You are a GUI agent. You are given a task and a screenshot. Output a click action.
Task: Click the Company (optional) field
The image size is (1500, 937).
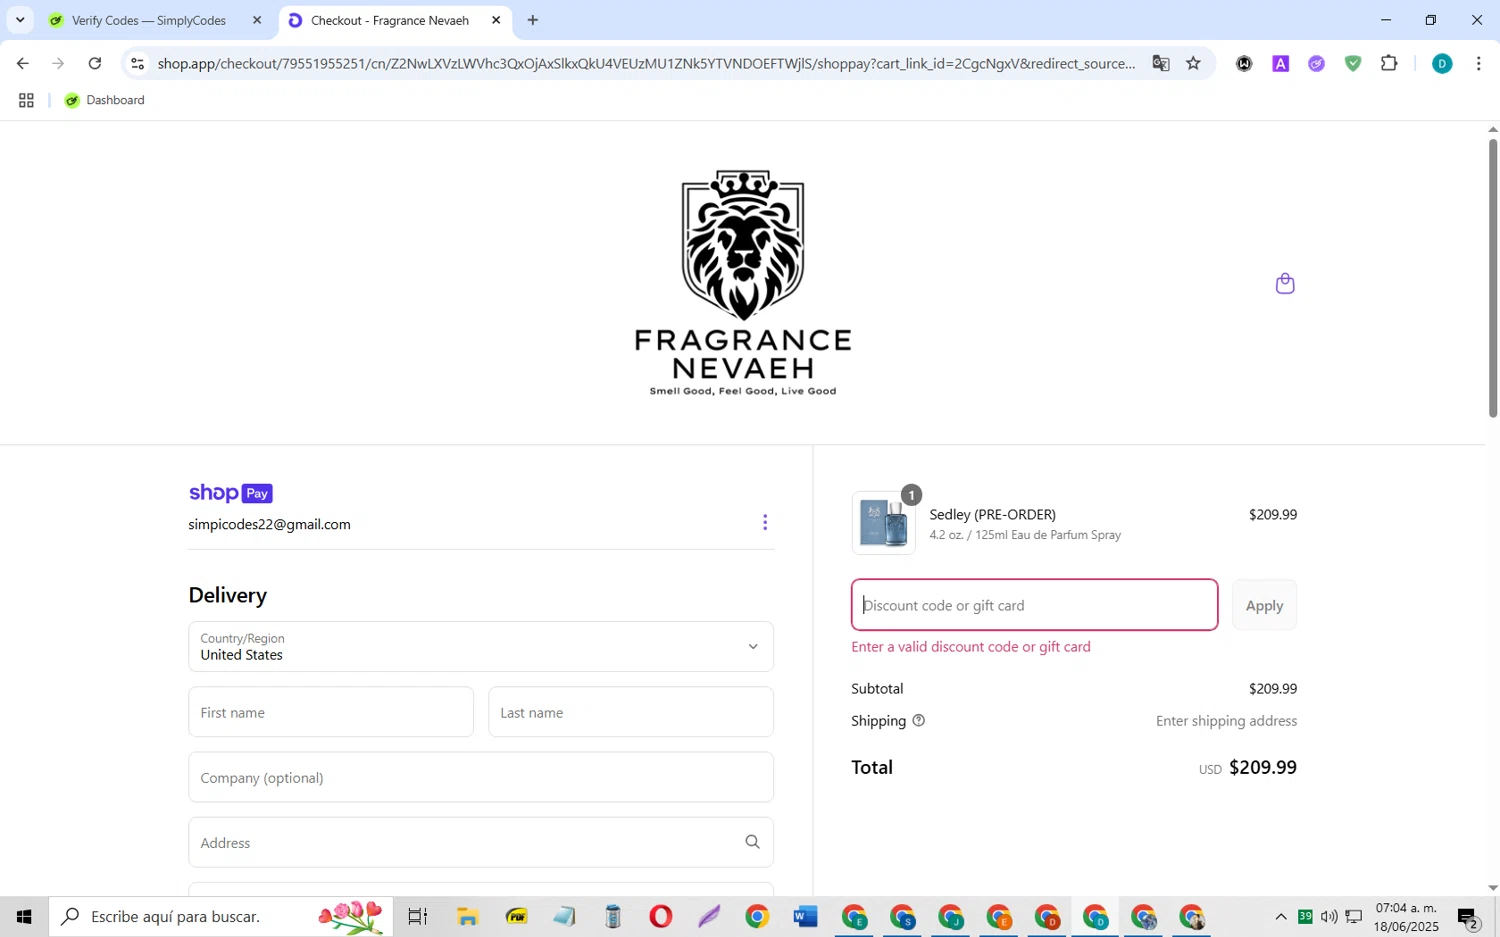point(481,777)
